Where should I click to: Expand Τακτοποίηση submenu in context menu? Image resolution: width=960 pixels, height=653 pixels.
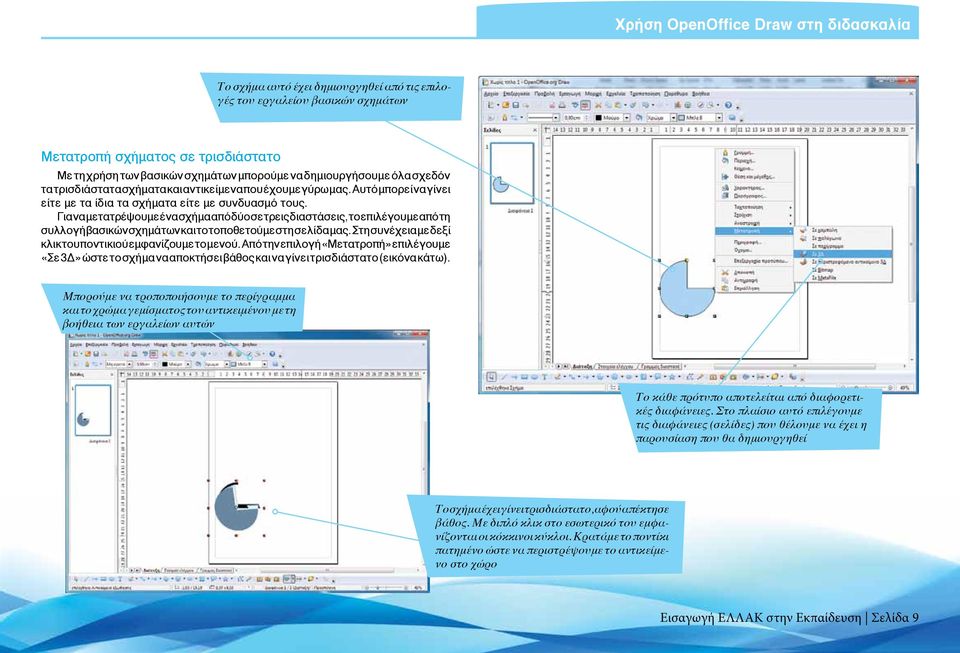point(754,207)
